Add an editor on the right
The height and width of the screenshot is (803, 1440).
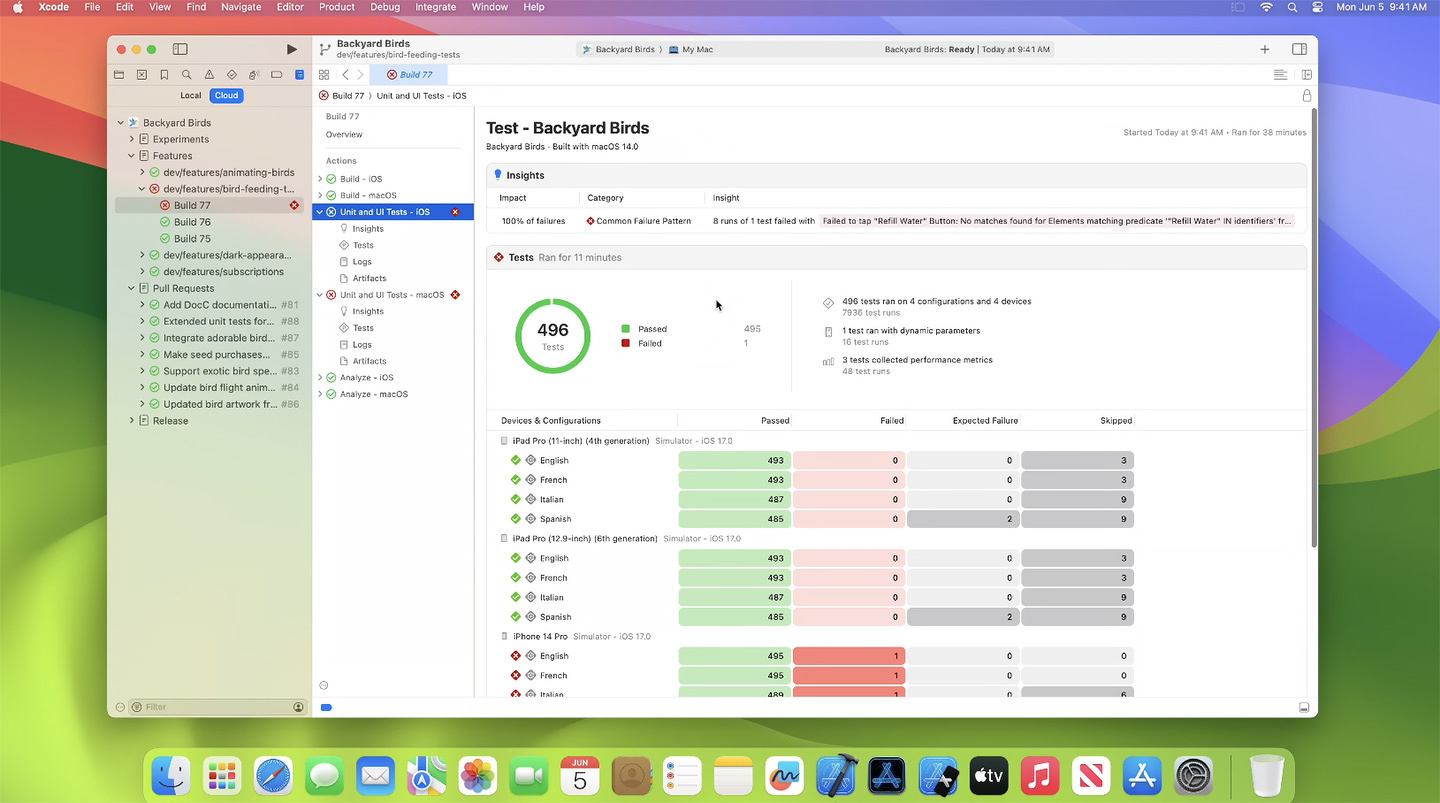1306,75
